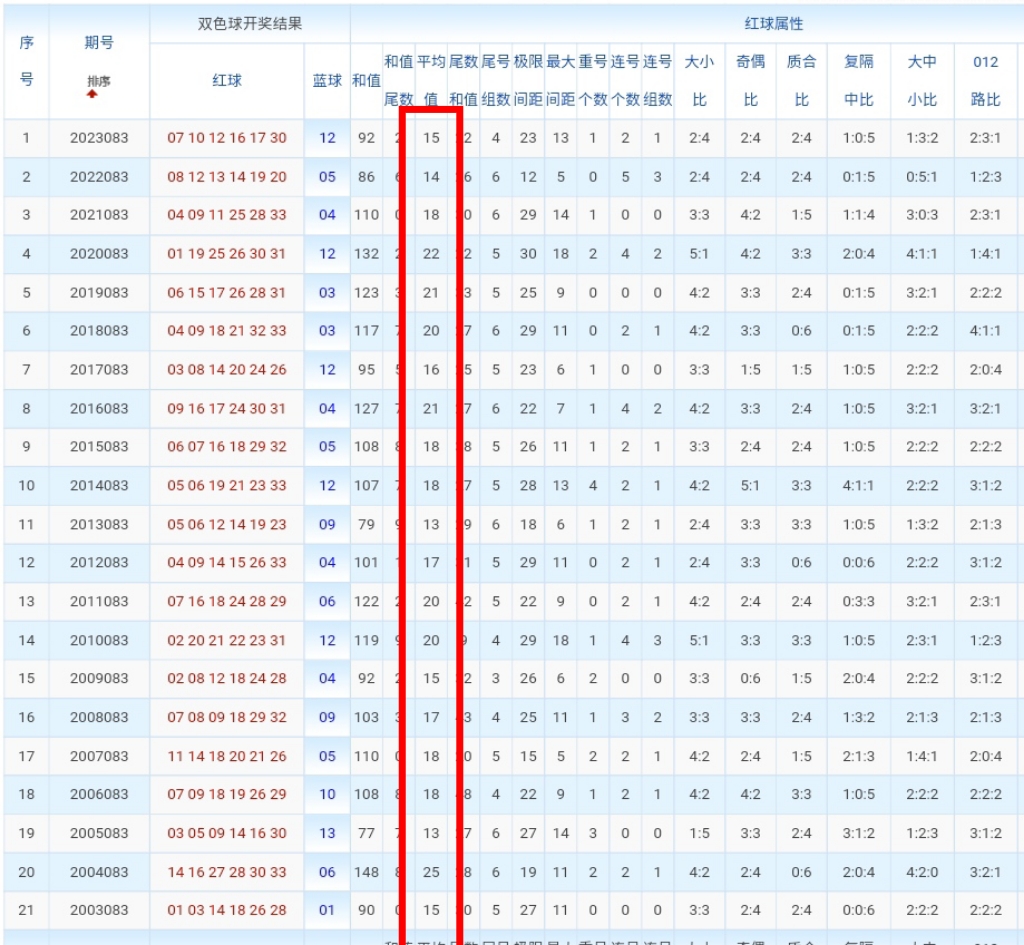Click ratio 4:2:0 in row 2004083
Image resolution: width=1024 pixels, height=945 pixels.
(x=922, y=872)
